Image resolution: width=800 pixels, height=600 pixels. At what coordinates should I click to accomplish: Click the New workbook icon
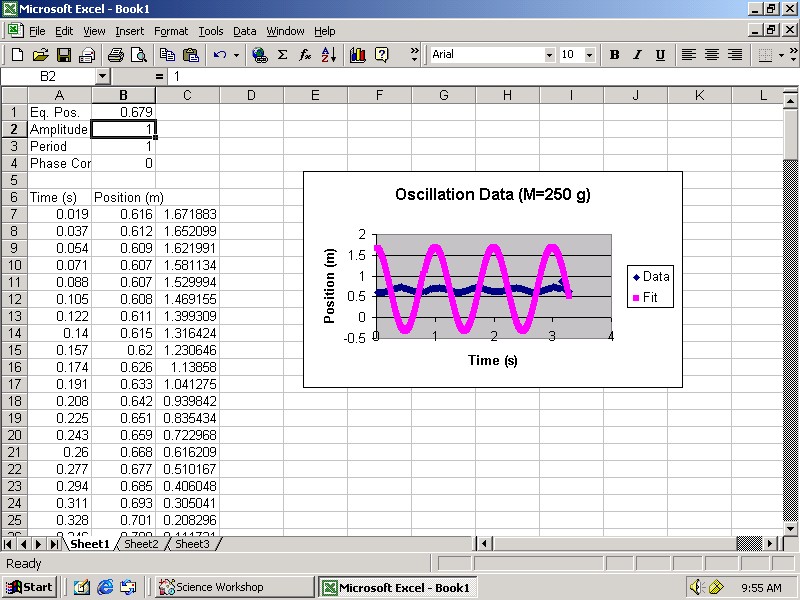click(17, 55)
